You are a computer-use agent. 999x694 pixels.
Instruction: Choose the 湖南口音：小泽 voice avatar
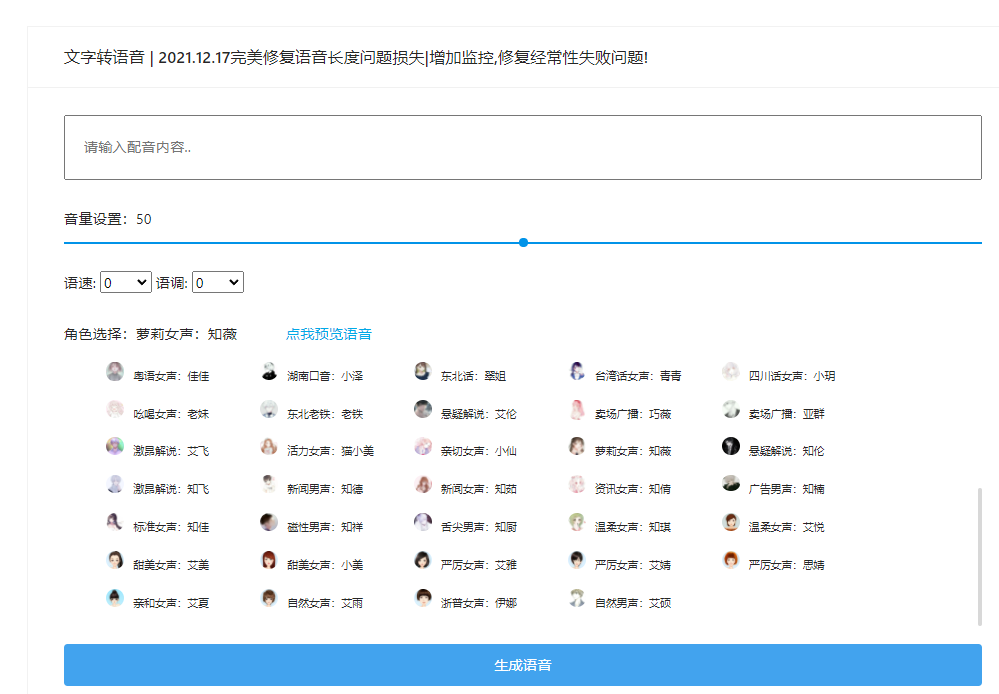tap(269, 372)
